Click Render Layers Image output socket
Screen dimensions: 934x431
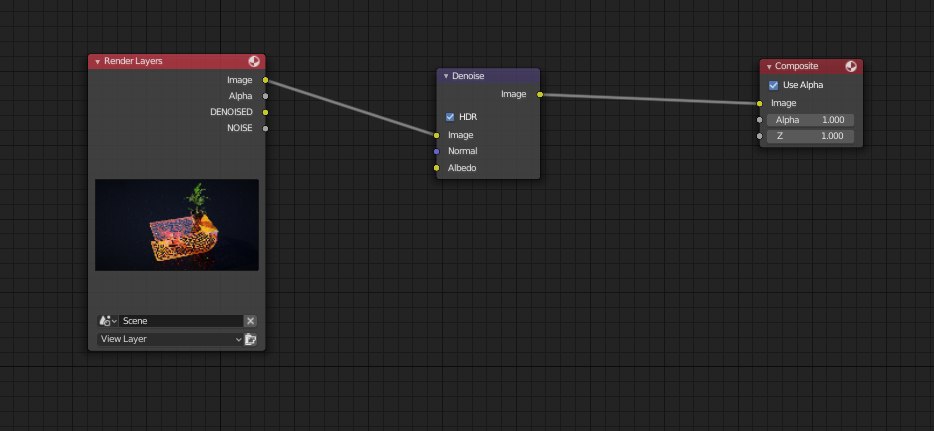coord(265,80)
